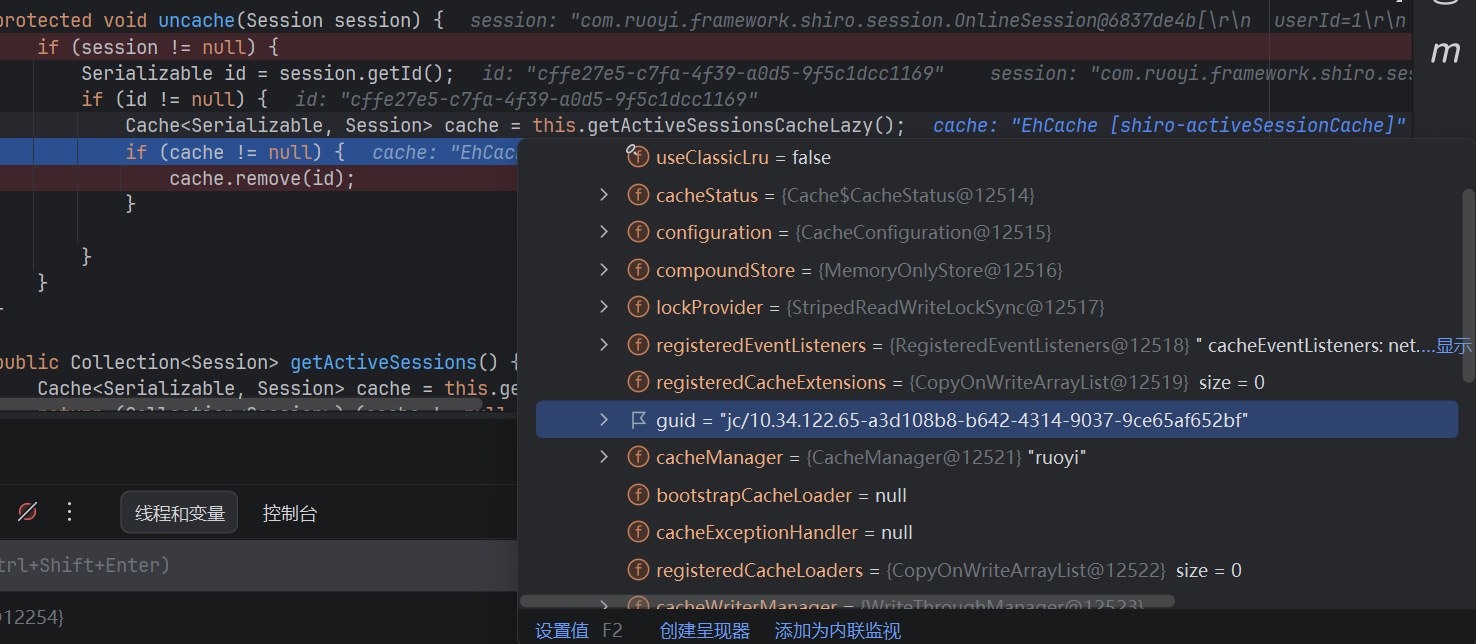Click the cache.remove(id); code line
This screenshot has width=1476, height=644.
point(262,178)
